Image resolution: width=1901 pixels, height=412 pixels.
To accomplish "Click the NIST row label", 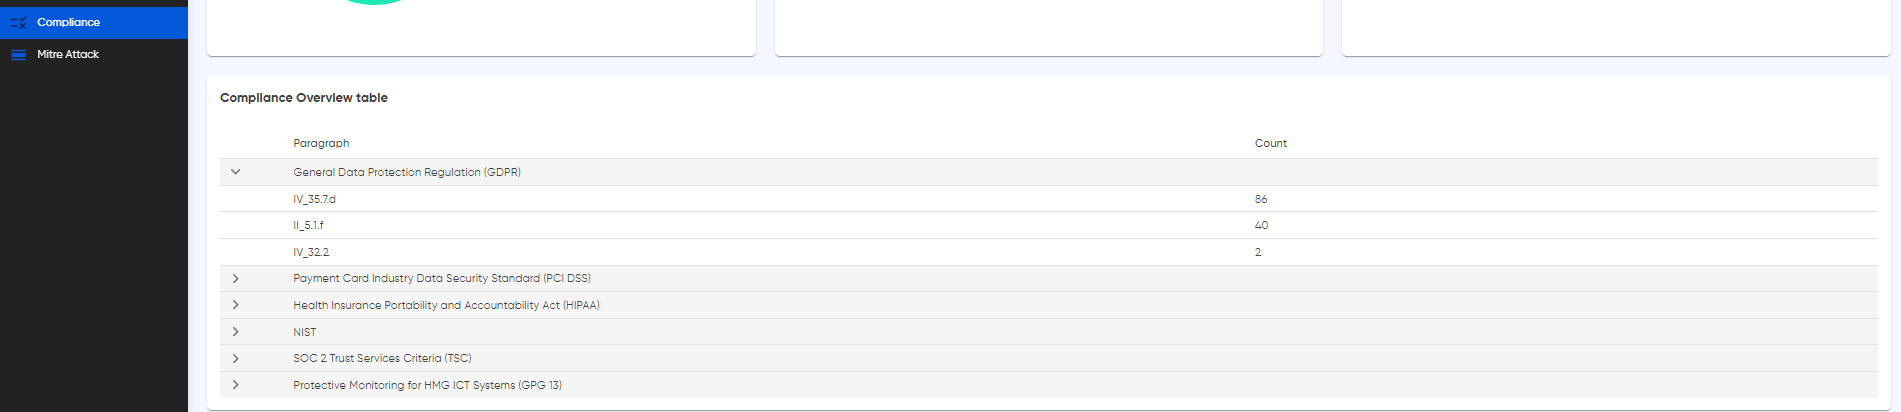I will [x=305, y=332].
